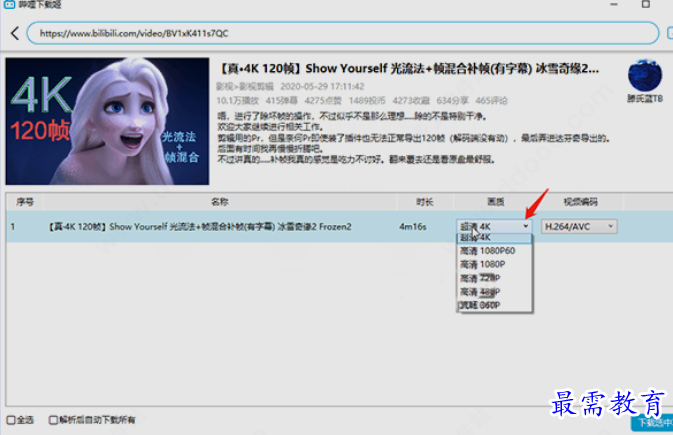Go back with the left arrow icon
673x435 pixels.
[15, 33]
